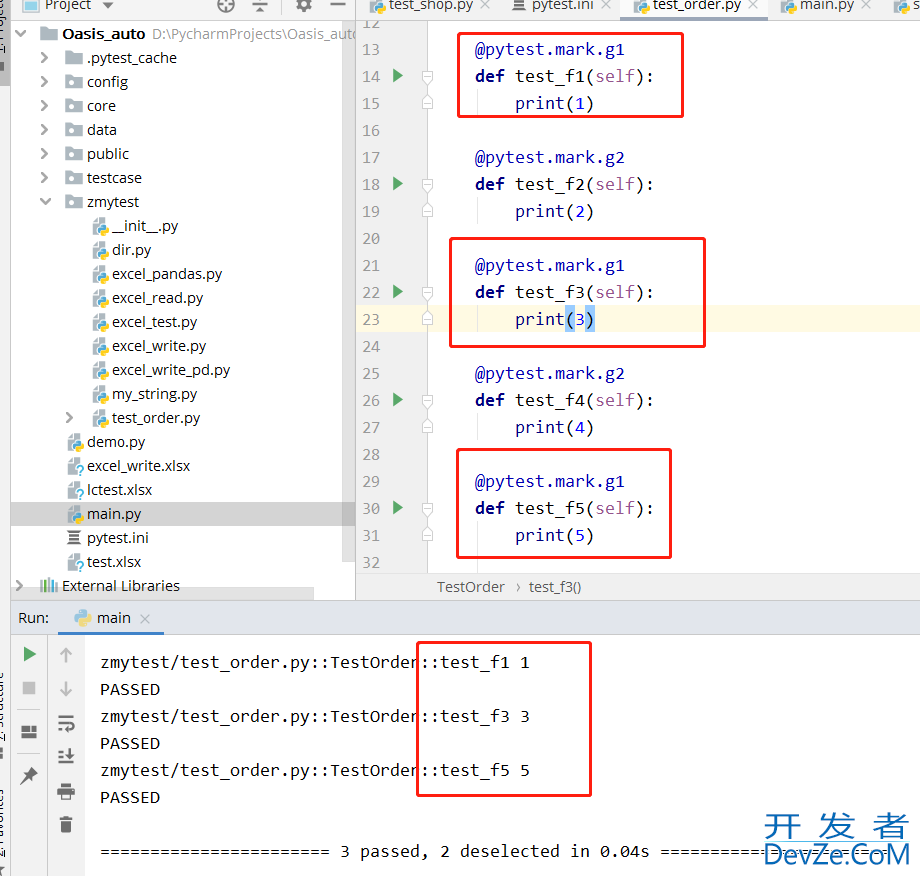Click locate-file target icon in Project header
The image size is (920, 876).
[x=226, y=6]
